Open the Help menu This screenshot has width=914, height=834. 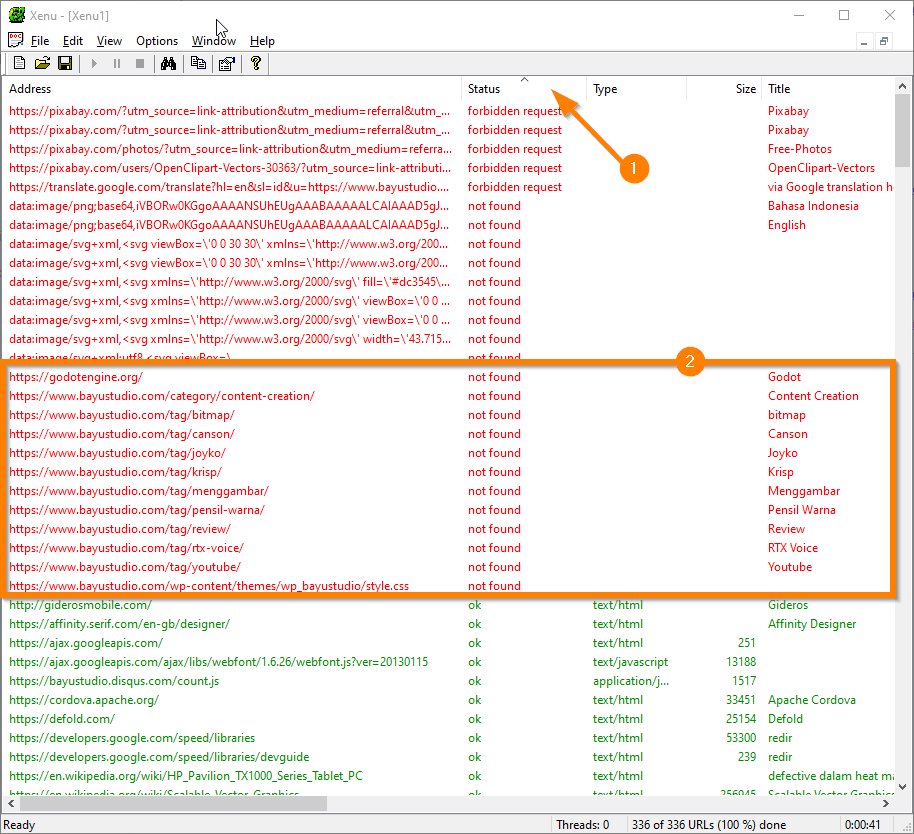tap(262, 41)
